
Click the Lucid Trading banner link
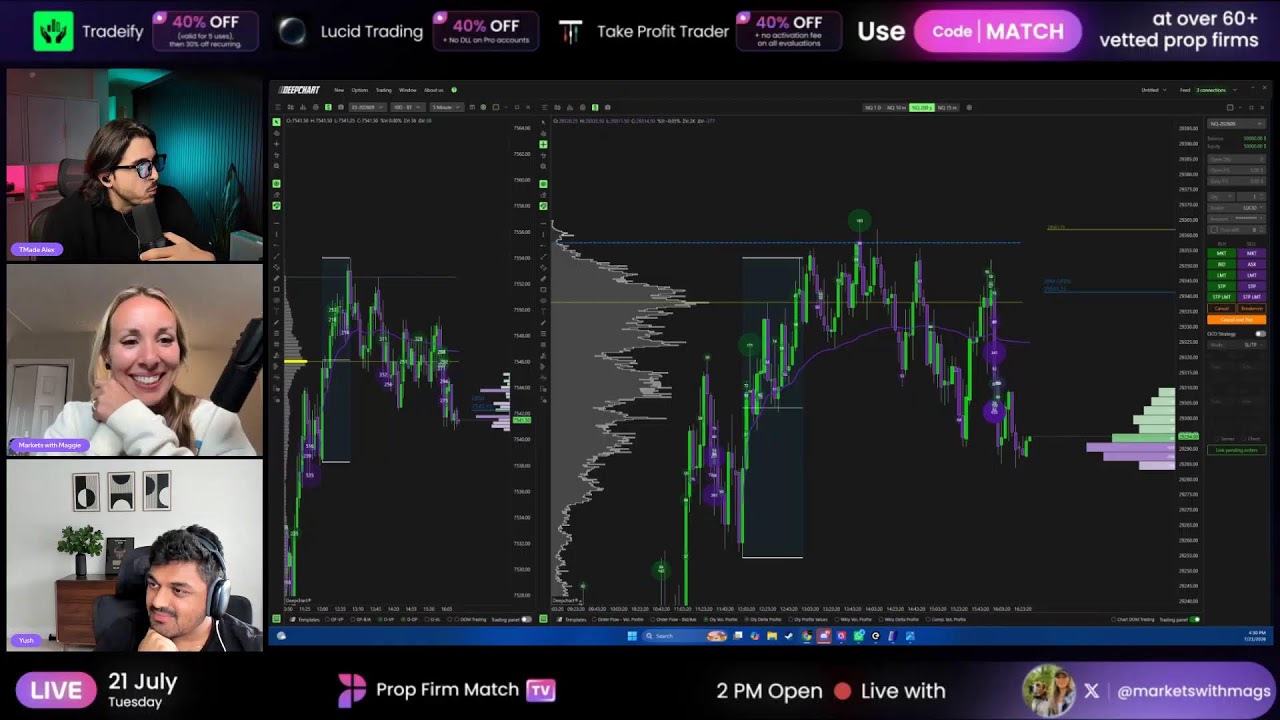[351, 32]
